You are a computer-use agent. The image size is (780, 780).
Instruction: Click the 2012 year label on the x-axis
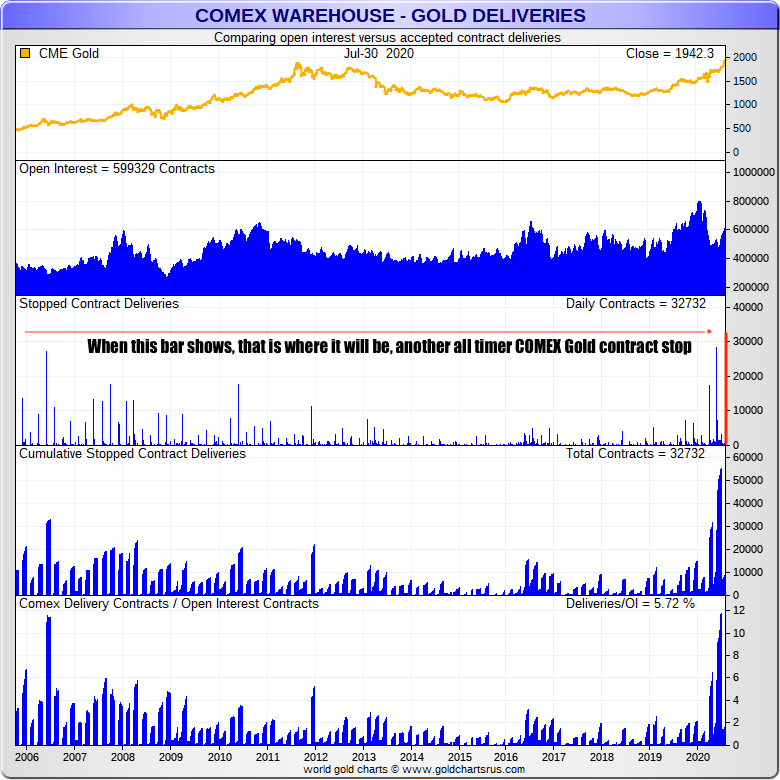(314, 757)
